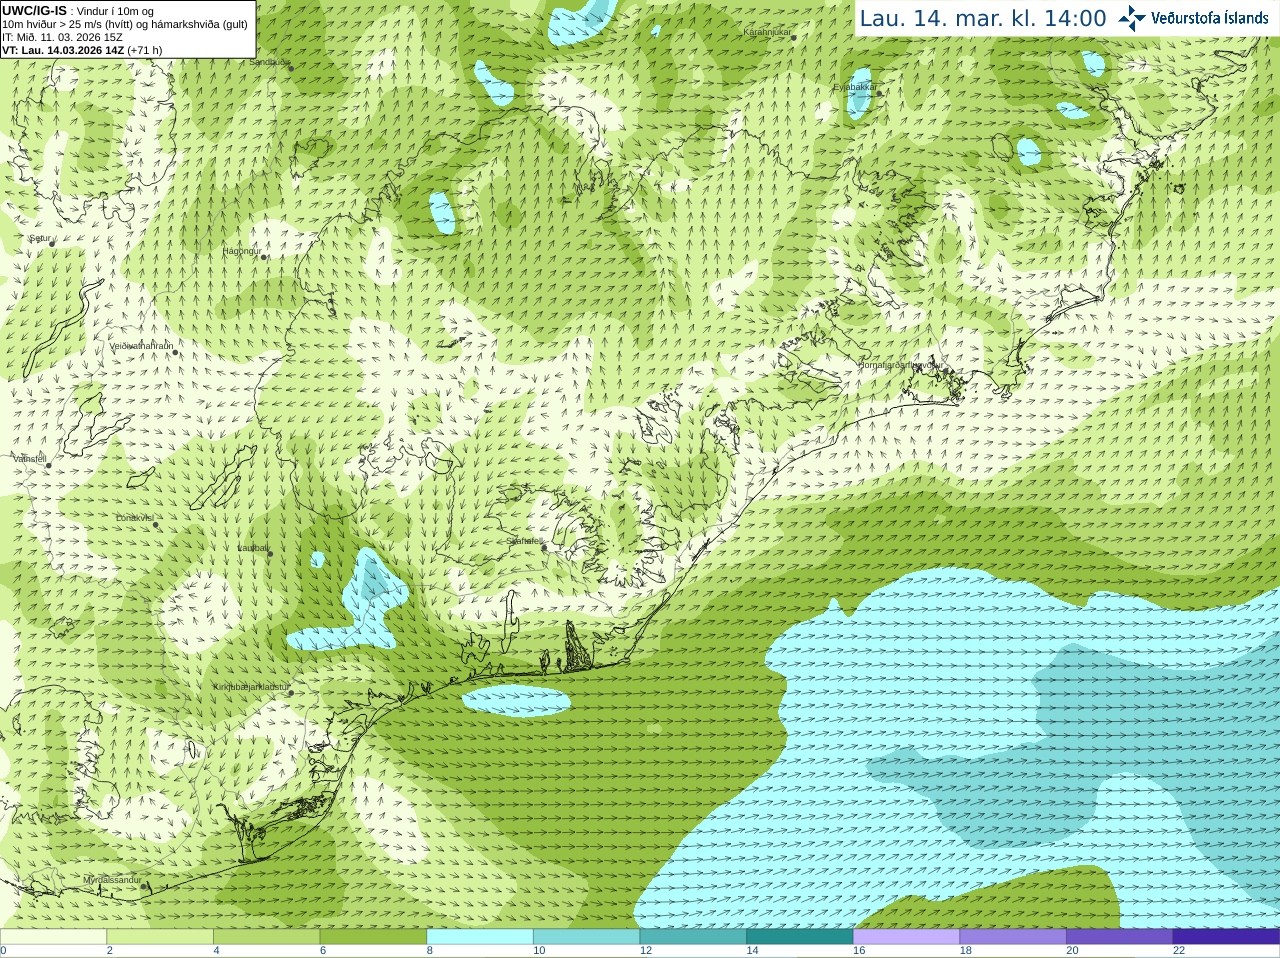Click the legend tick number 4

[x=216, y=951]
